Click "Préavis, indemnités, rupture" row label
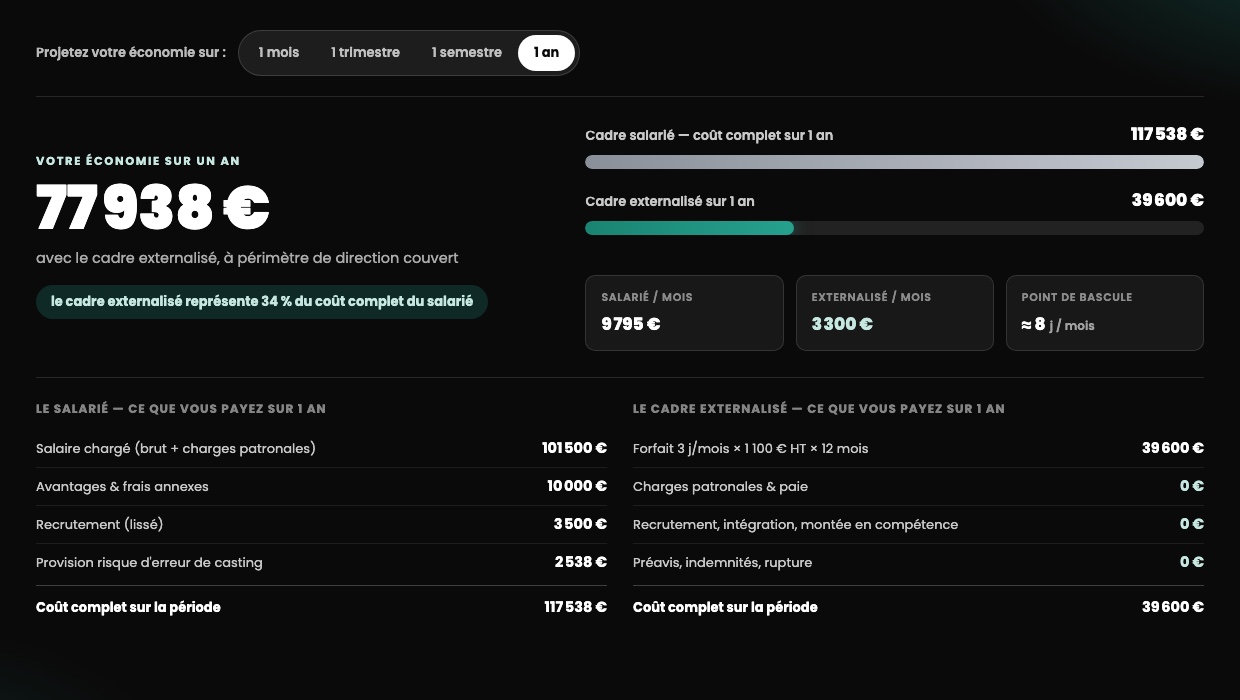This screenshot has width=1240, height=700. [x=722, y=563]
